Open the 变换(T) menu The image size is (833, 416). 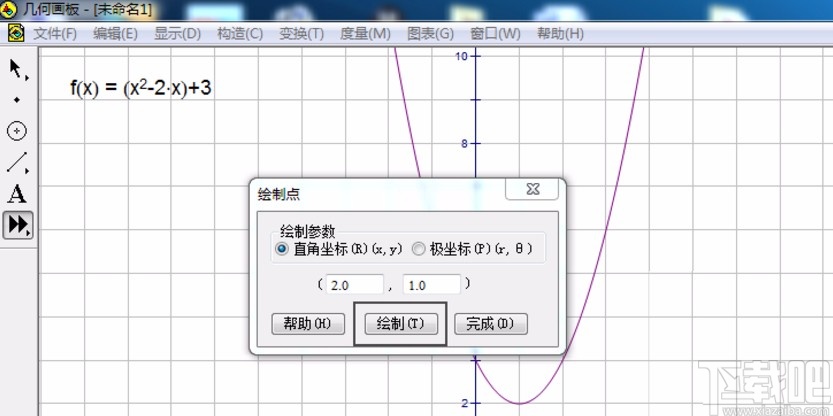[x=301, y=34]
